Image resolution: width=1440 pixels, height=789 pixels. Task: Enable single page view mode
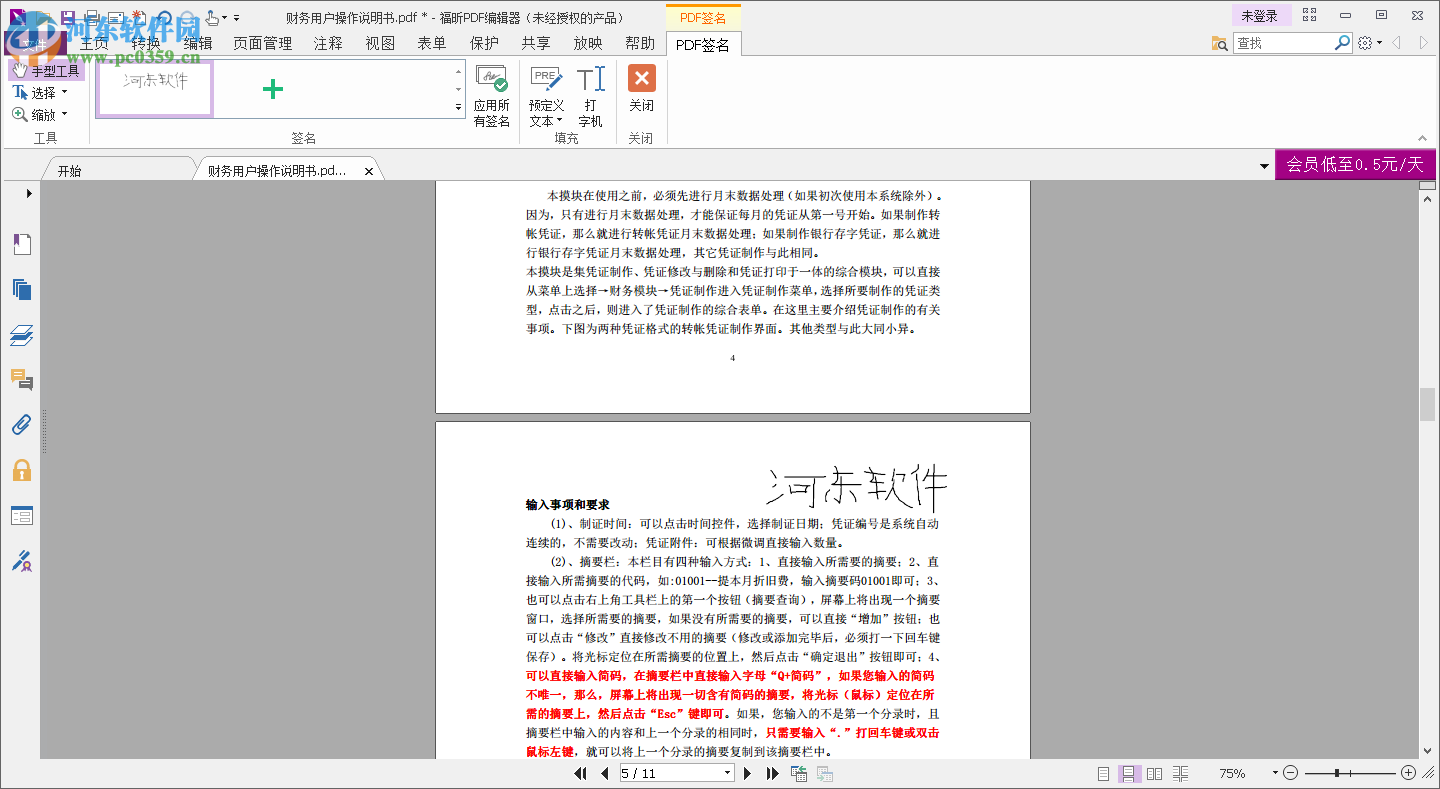tap(1104, 773)
